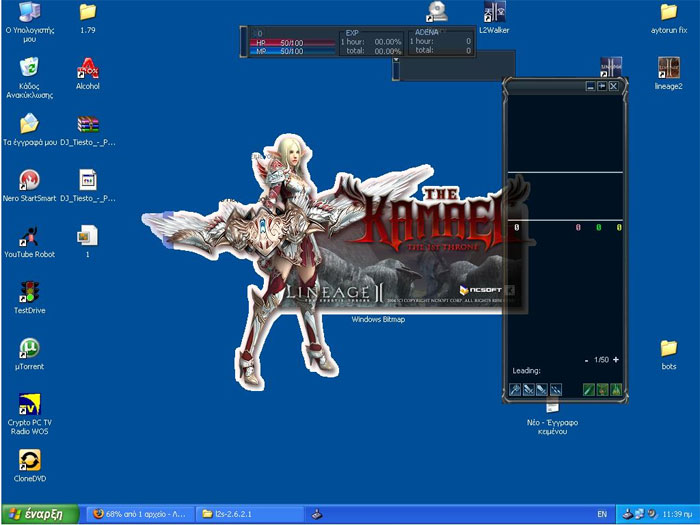The width and height of the screenshot is (700, 525).
Task: Click the blue MP bar
Action: tap(292, 51)
